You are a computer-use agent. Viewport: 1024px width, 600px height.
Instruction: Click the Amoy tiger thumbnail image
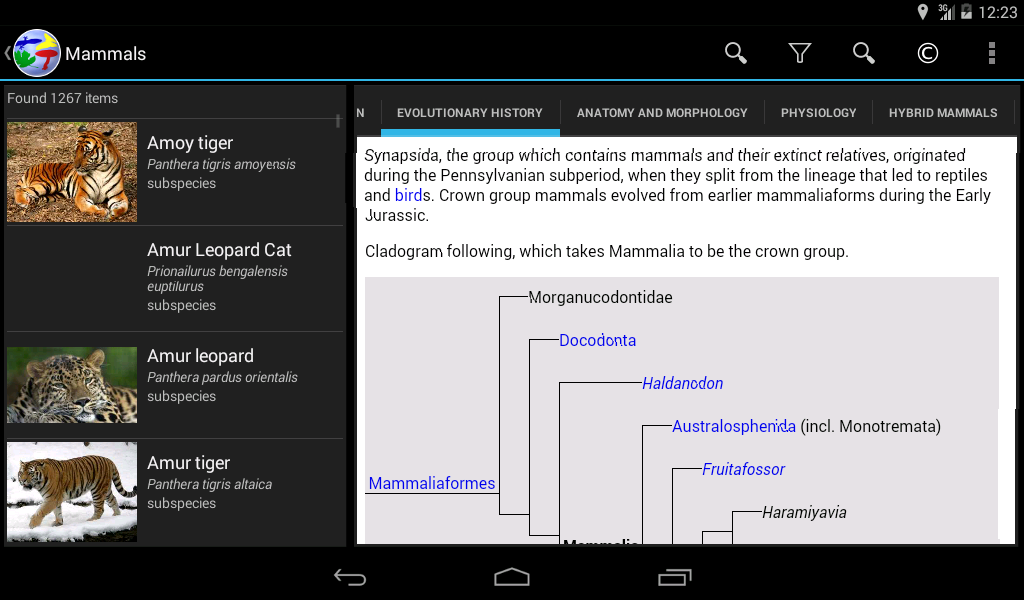point(72,172)
